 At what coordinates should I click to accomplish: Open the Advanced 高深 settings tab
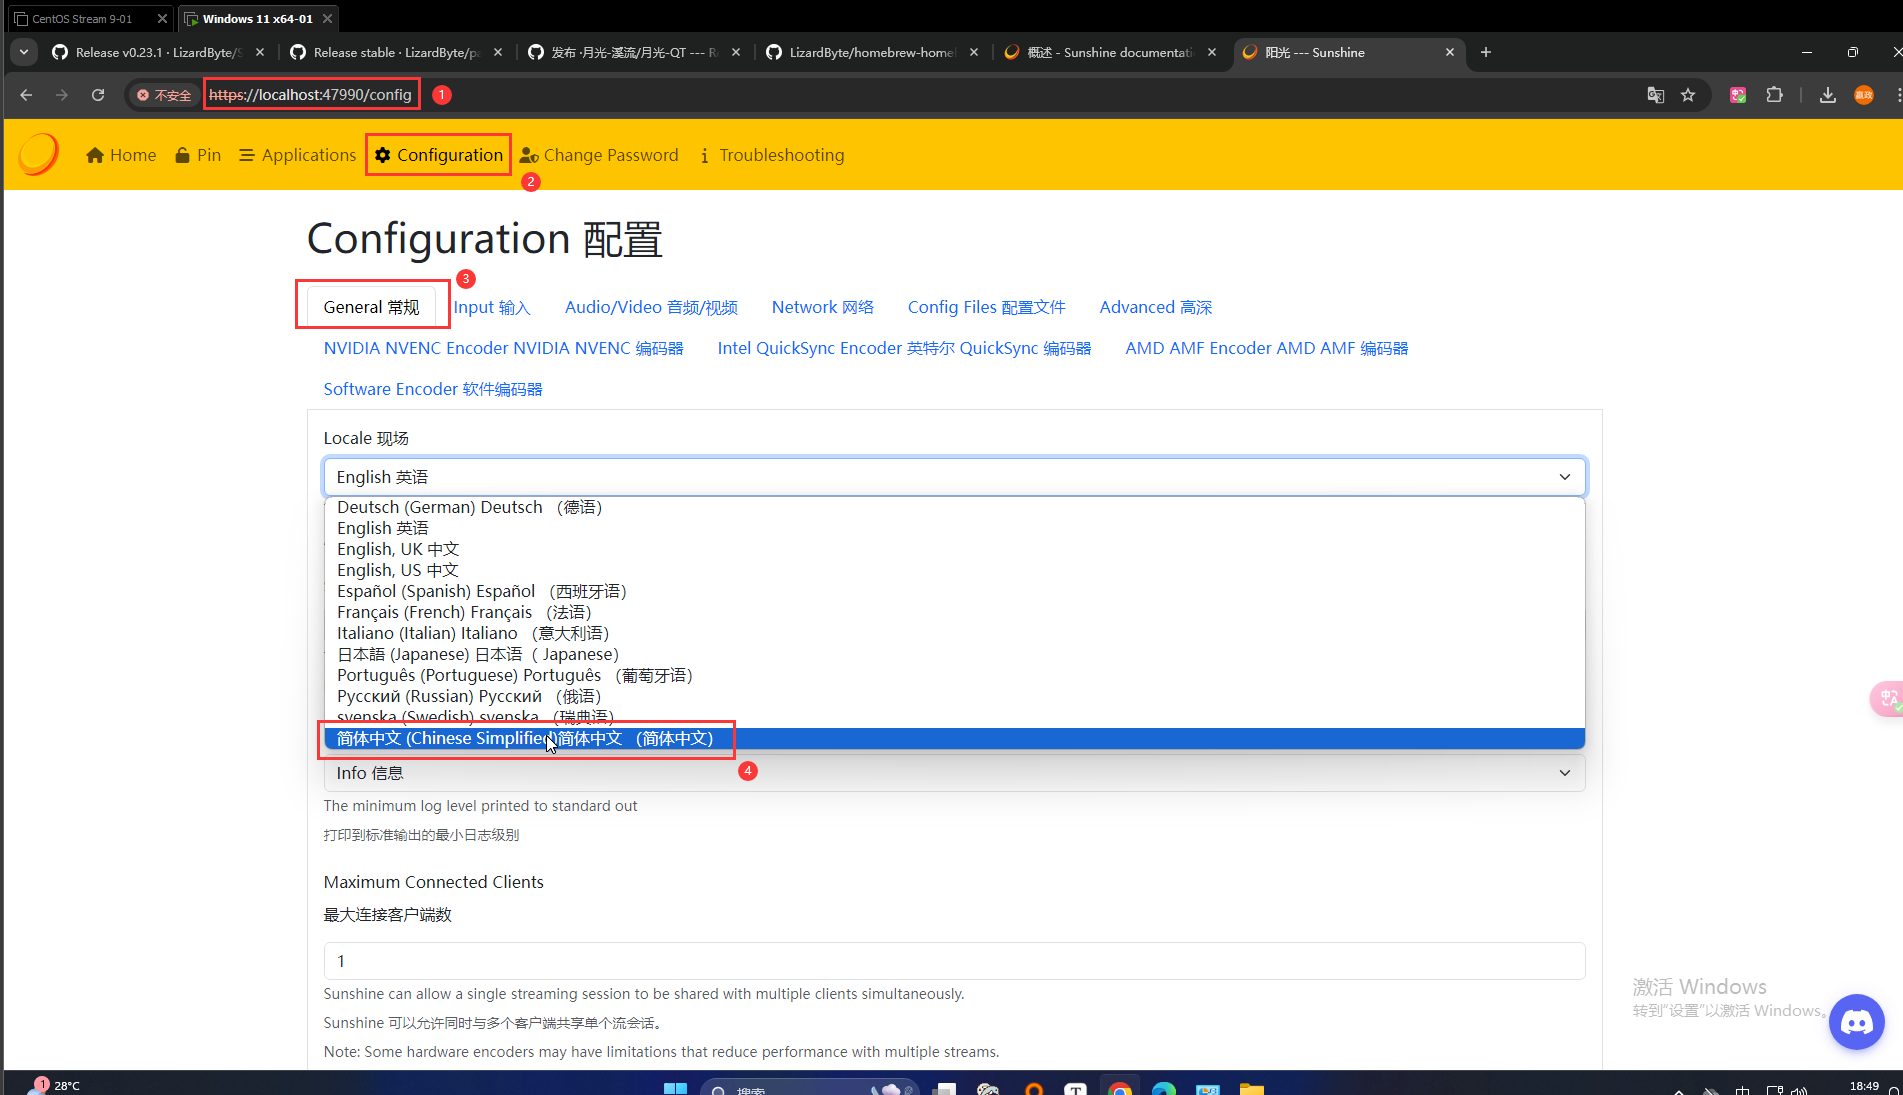point(1155,307)
